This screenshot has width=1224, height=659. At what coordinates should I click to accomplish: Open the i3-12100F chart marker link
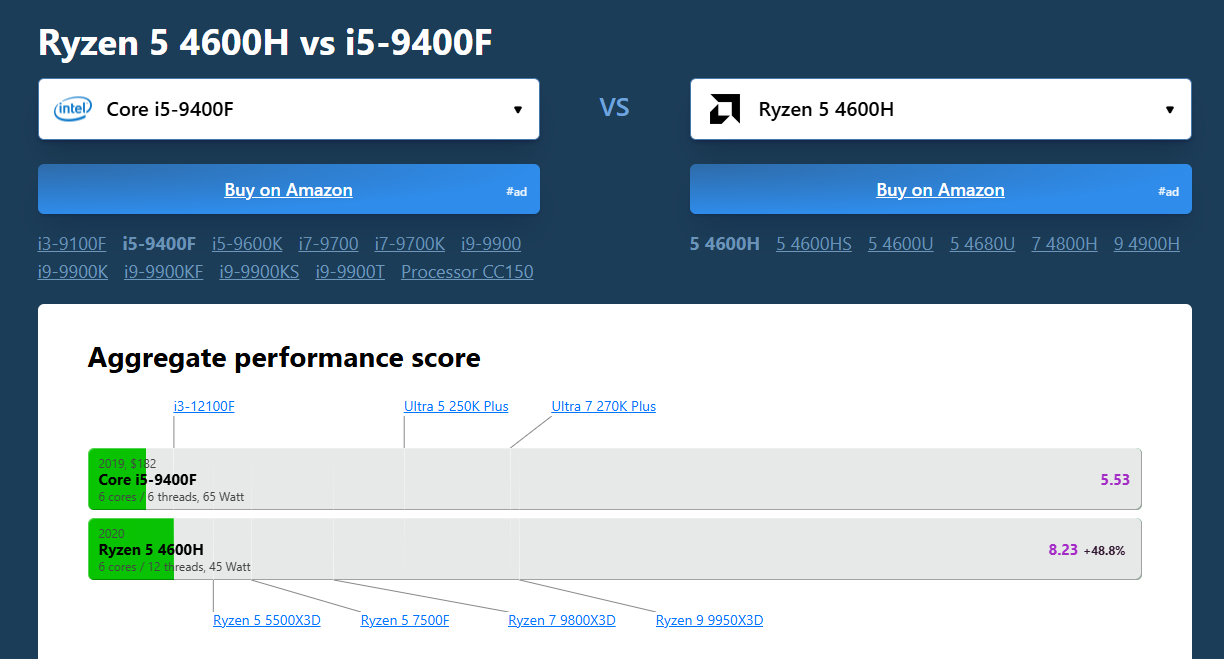click(204, 406)
